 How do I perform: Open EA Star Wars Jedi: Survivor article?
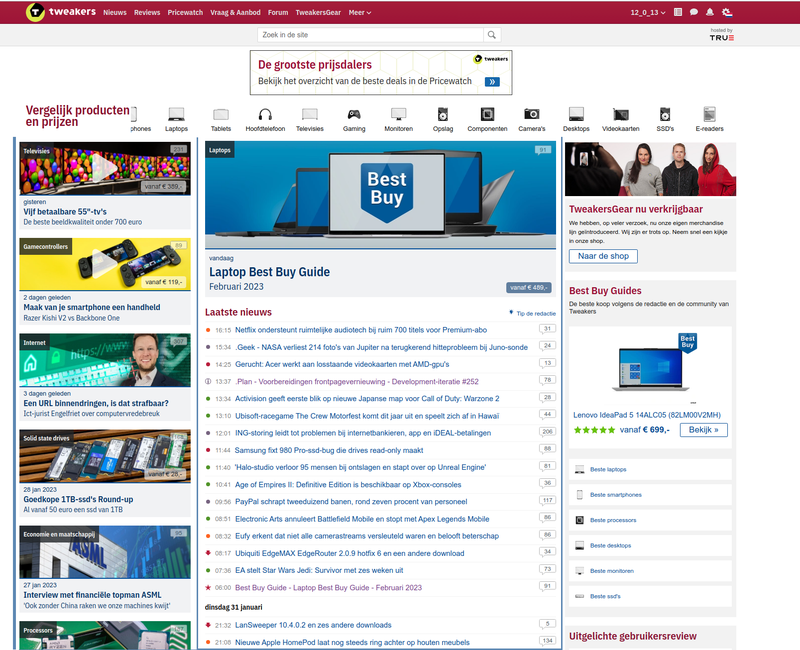coord(319,570)
